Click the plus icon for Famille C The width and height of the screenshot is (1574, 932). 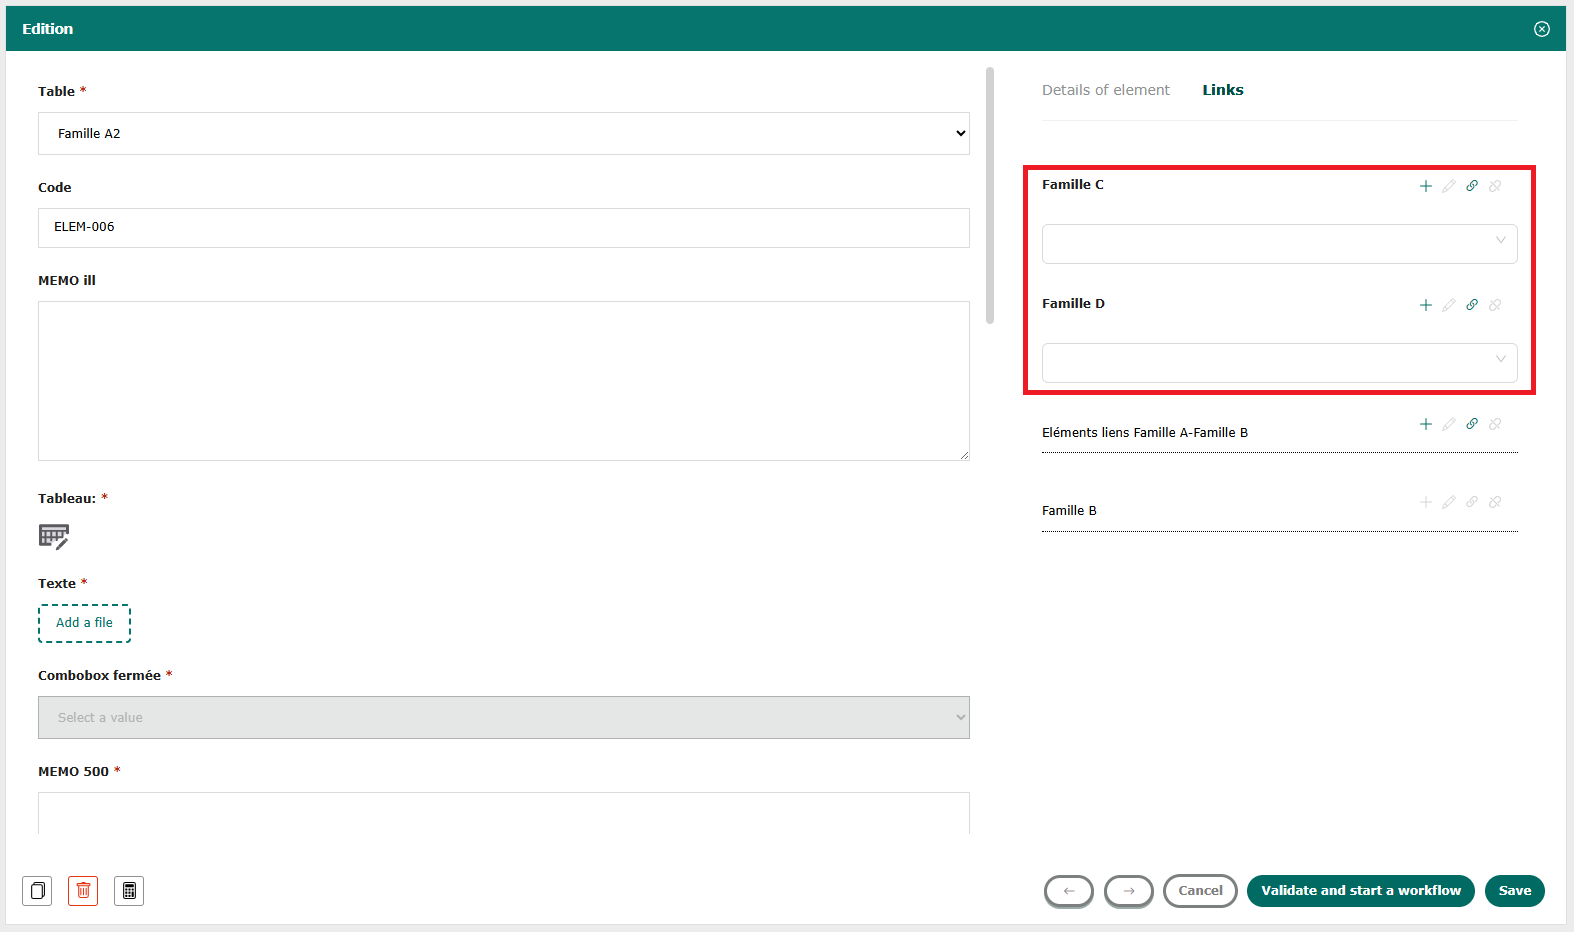(1425, 186)
